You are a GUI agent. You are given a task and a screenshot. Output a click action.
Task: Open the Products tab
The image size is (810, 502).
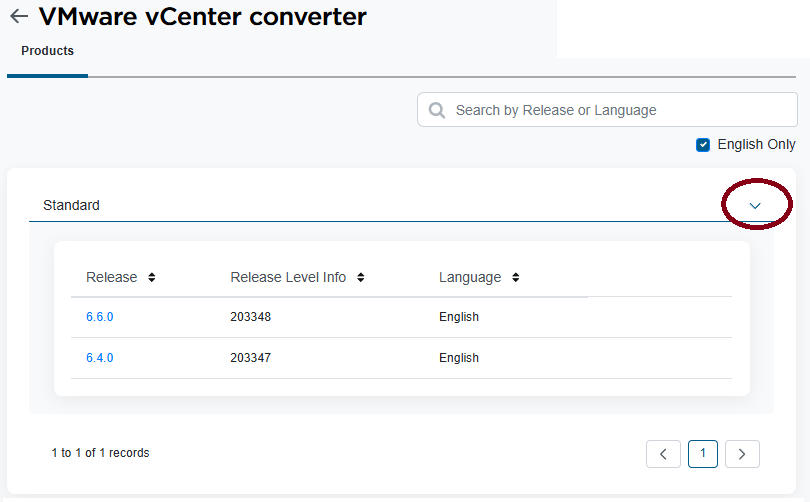(x=48, y=51)
